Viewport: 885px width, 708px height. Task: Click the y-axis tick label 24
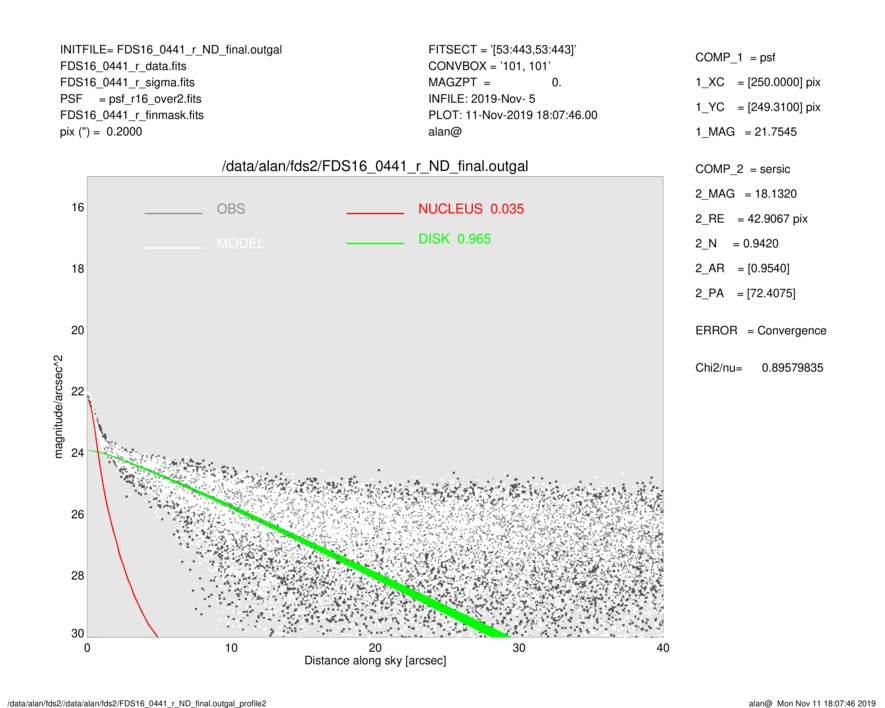click(77, 453)
